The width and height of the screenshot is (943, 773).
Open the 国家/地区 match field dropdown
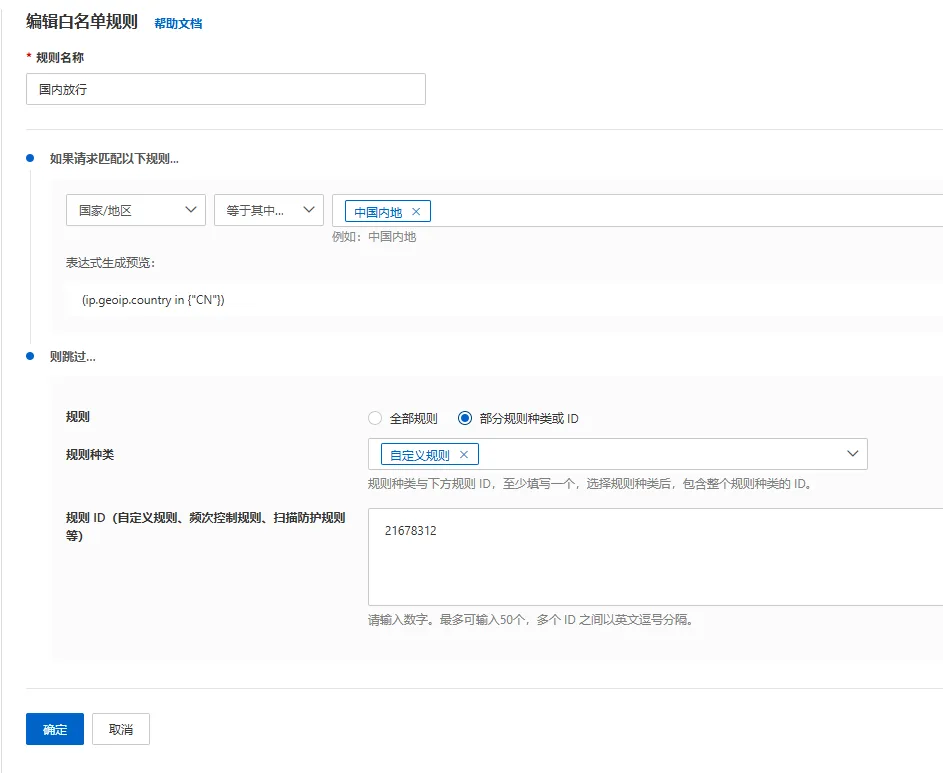tap(136, 210)
